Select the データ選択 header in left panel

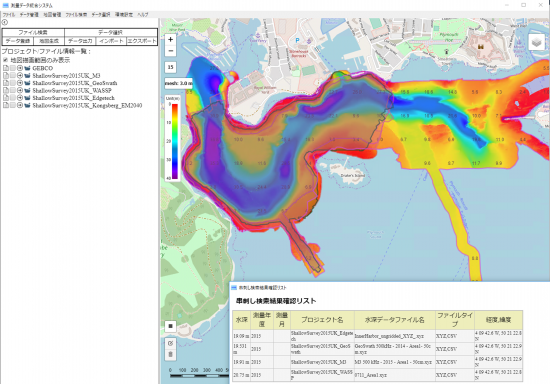111,33
